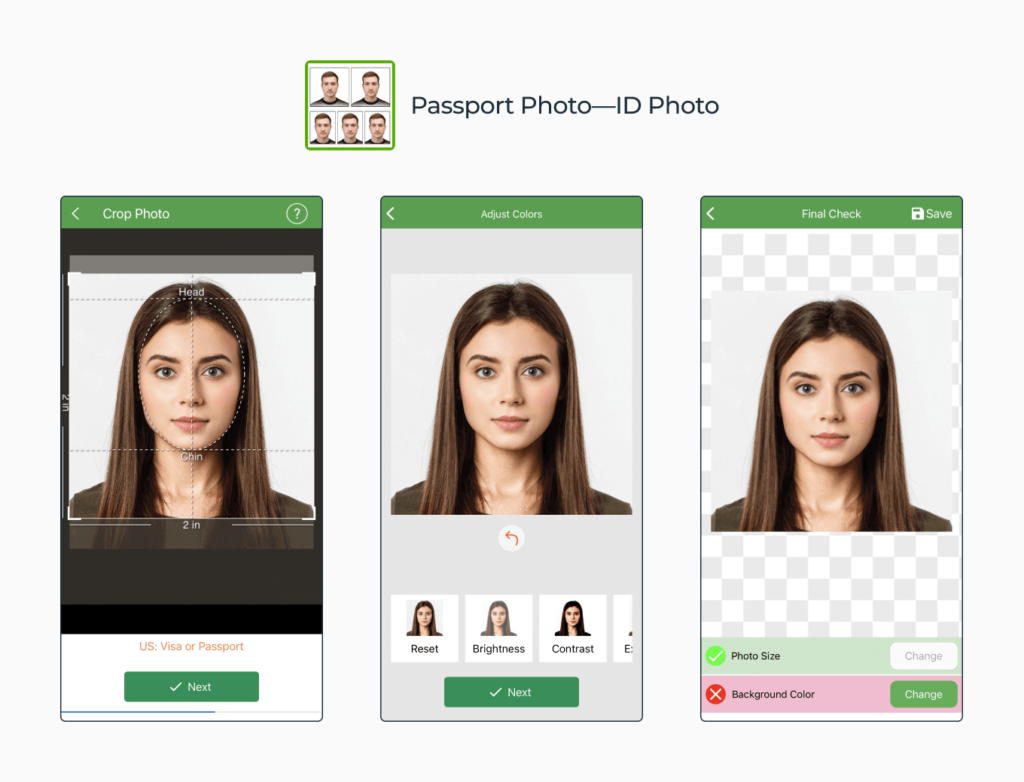
Task: Reset color adjustments via the Reset thumbnail
Action: click(x=424, y=628)
